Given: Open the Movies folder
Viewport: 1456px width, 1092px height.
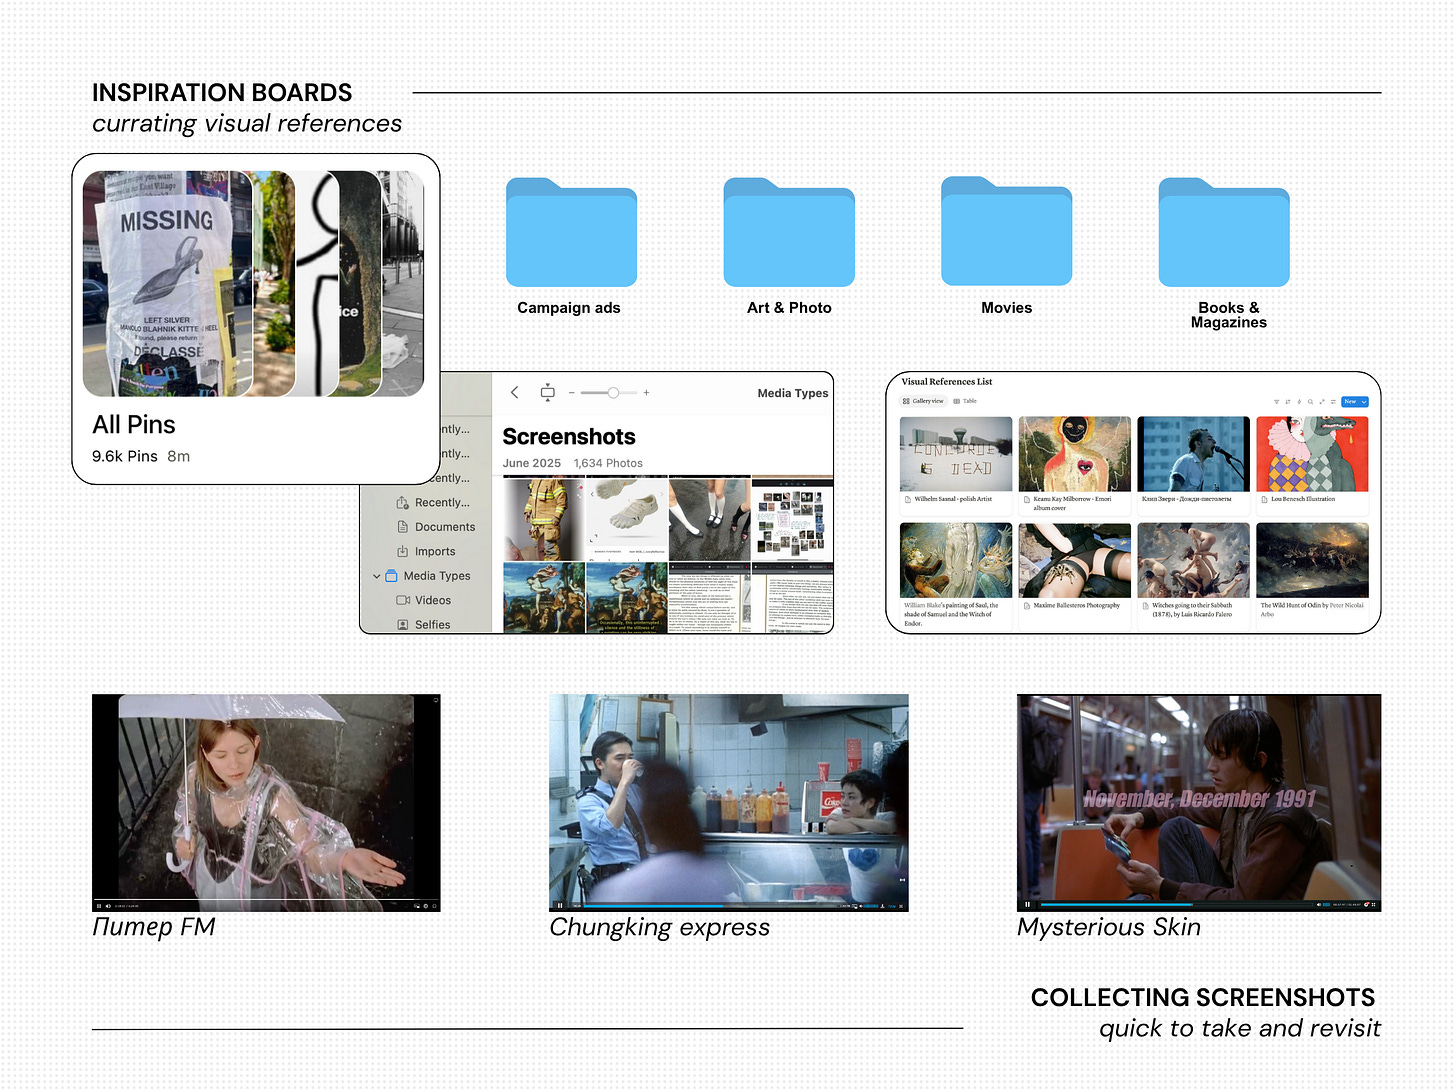Looking at the screenshot, I should [x=1006, y=233].
